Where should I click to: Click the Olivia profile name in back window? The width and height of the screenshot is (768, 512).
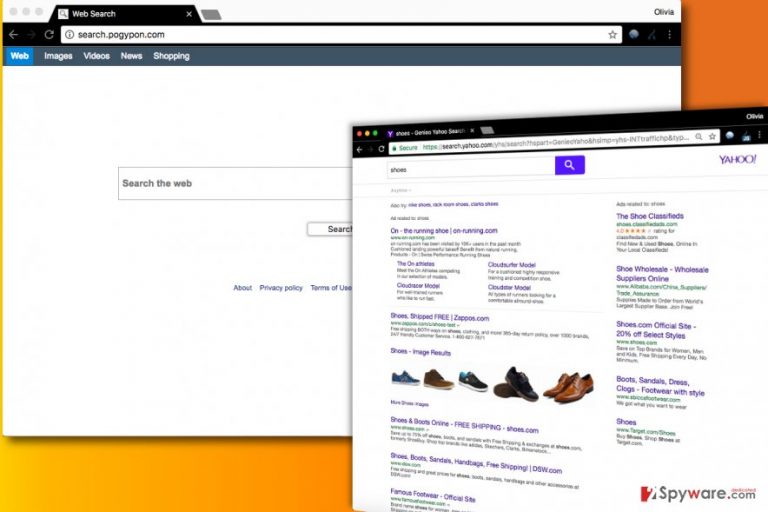[664, 12]
